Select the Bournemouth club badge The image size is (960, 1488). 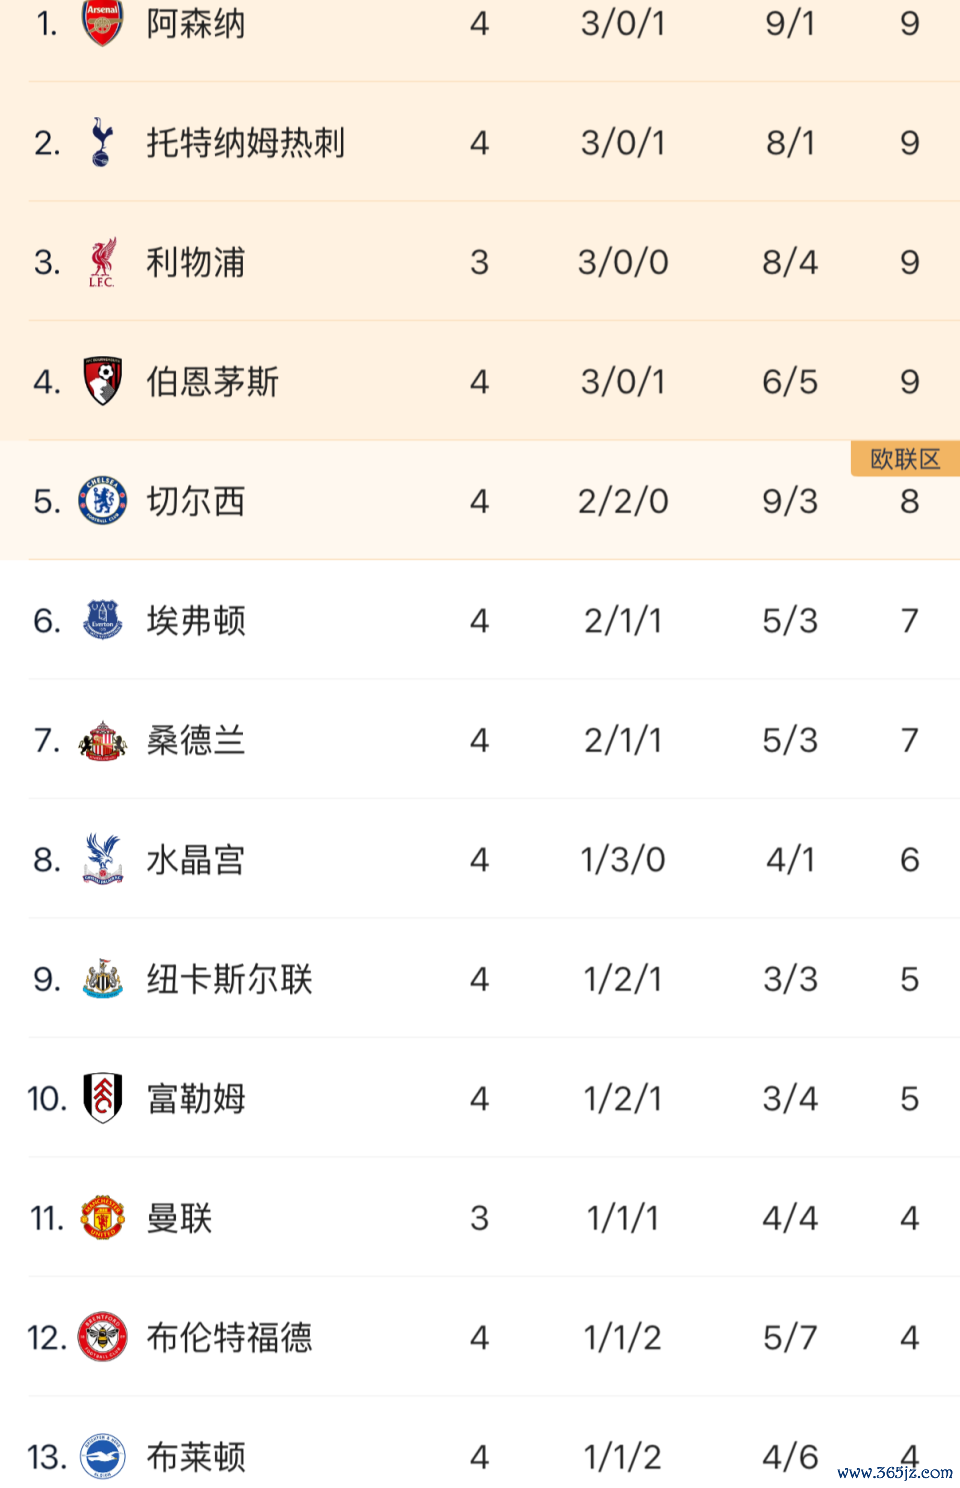pyautogui.click(x=102, y=381)
